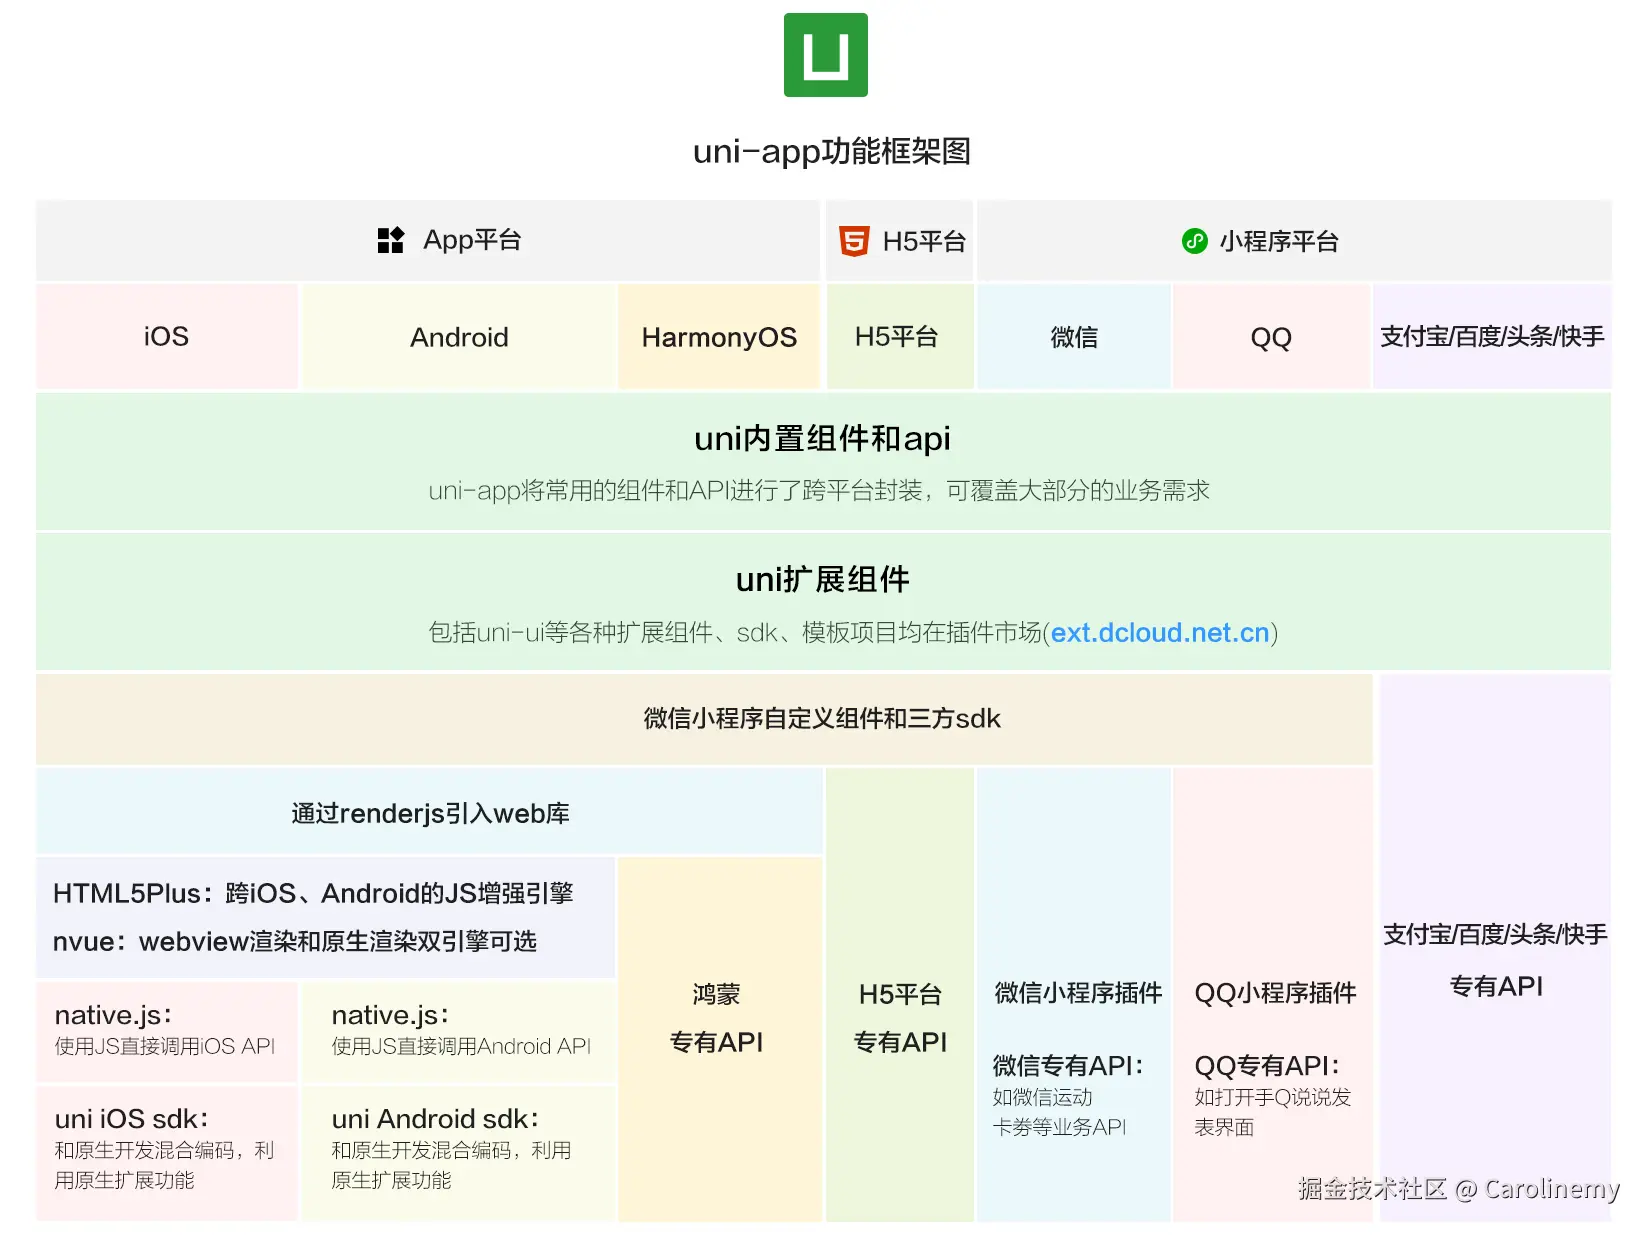Open the ext.dcloud.net.cn link
This screenshot has height=1235, width=1652.
1160,633
